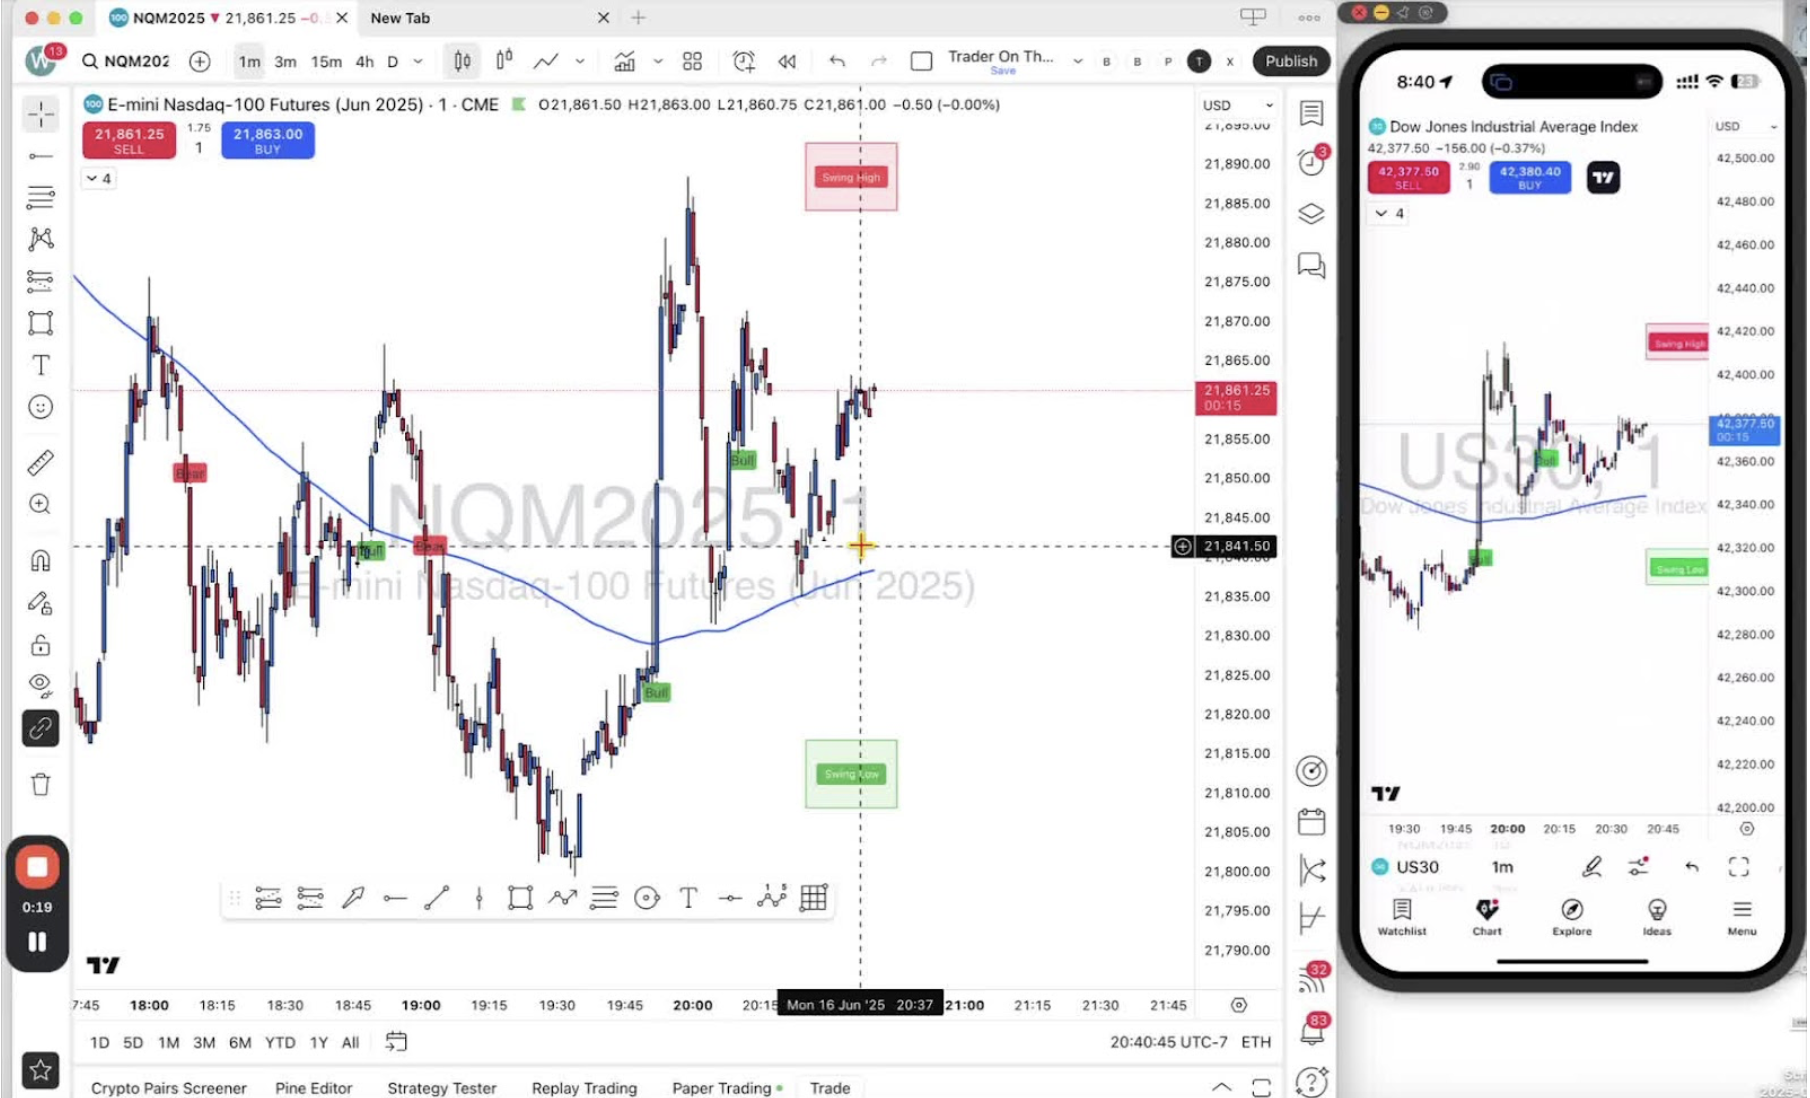Expand the timeframe dropdown arrow
Screen dimensions: 1810x1098
coord(418,62)
